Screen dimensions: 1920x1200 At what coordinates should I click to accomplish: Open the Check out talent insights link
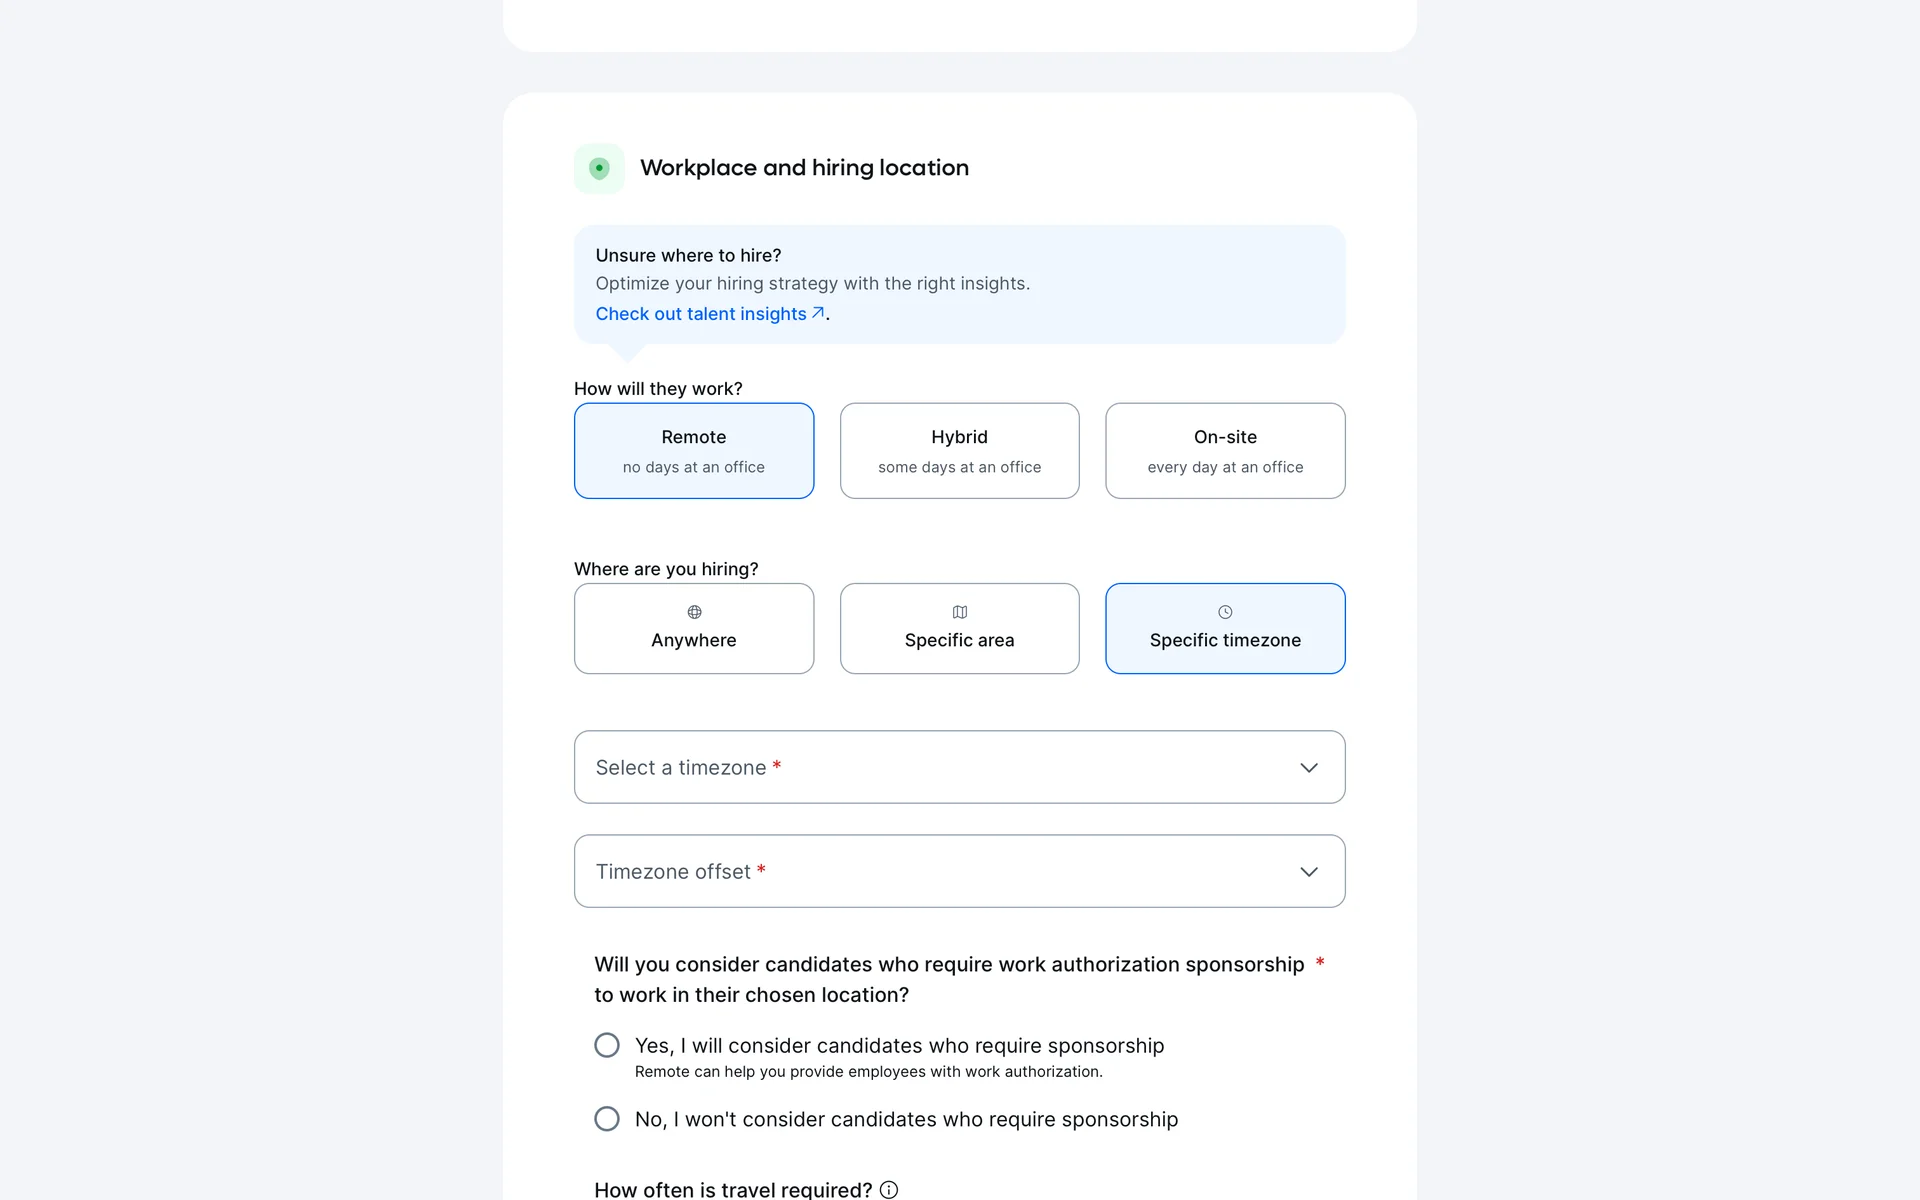click(x=701, y=314)
